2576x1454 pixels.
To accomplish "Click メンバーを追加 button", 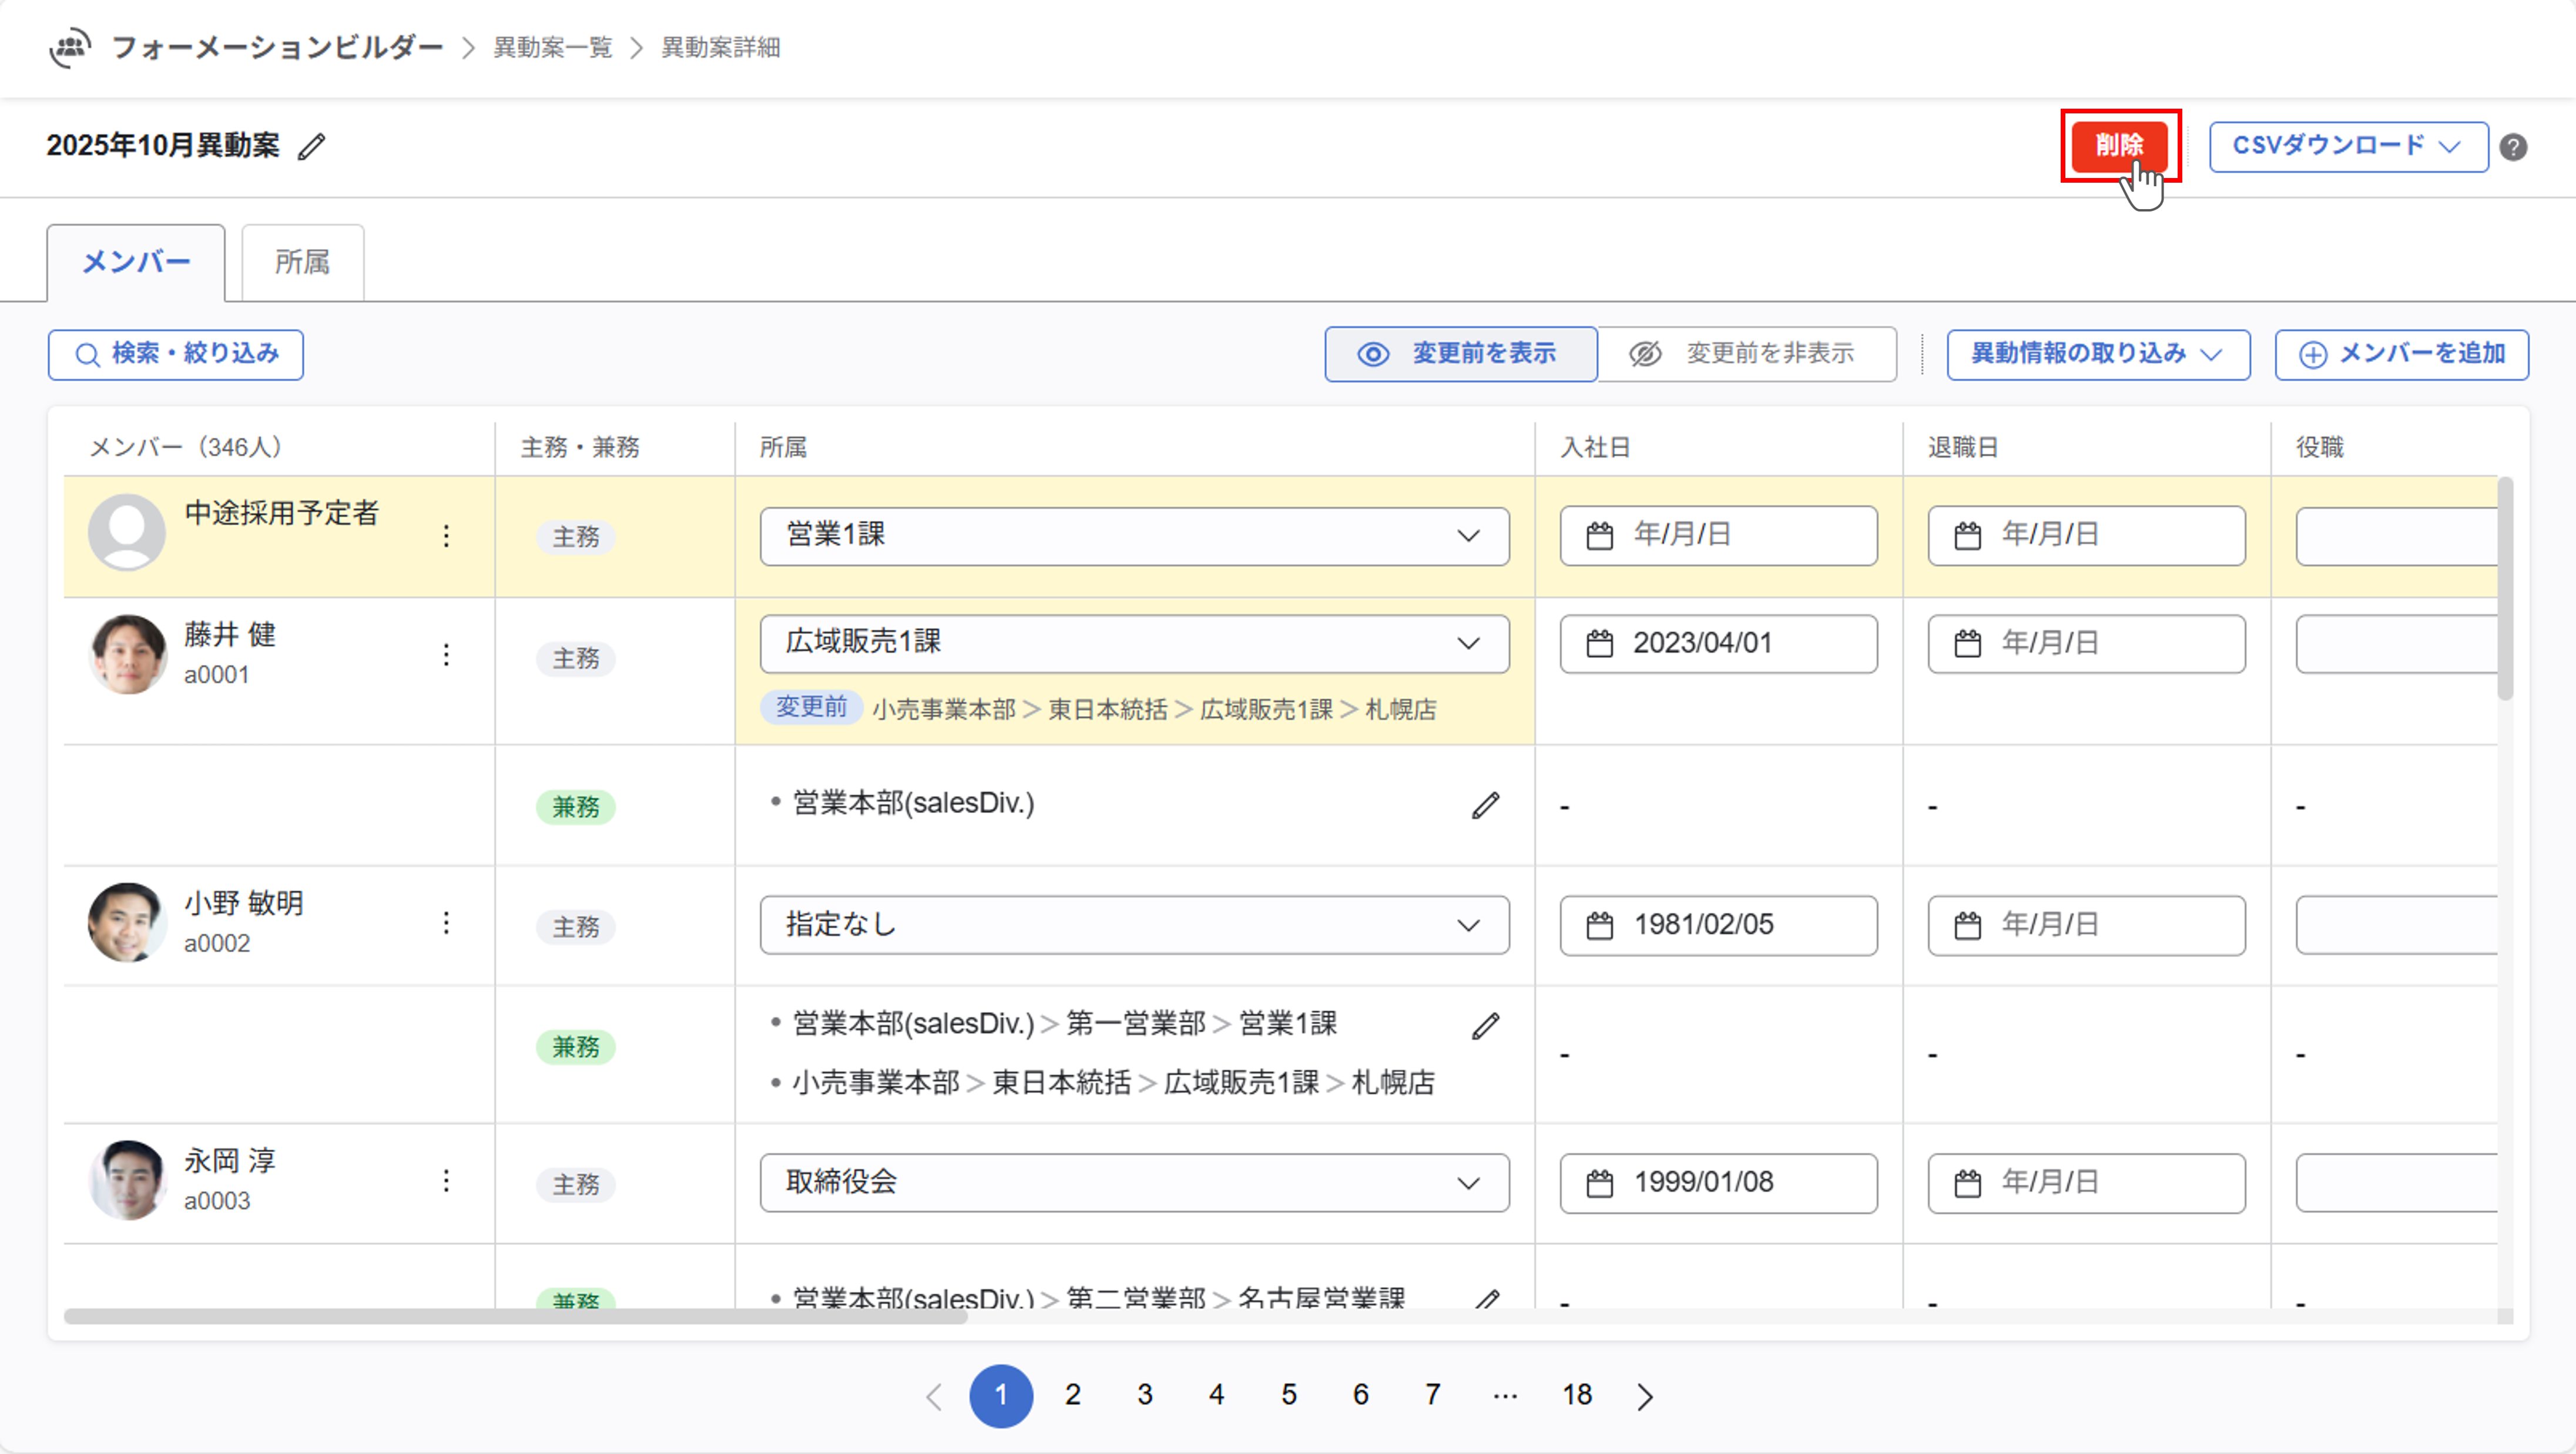I will coord(2401,354).
